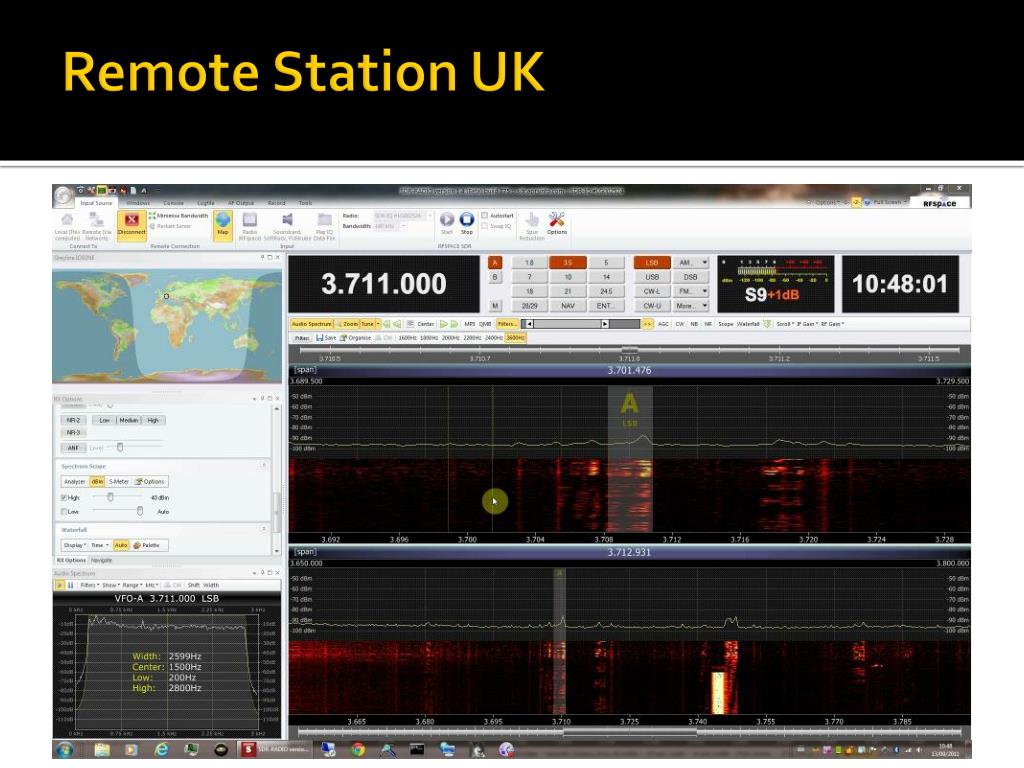Open the FM mode dropdown
This screenshot has width=1024, height=768.
pyautogui.click(x=691, y=291)
